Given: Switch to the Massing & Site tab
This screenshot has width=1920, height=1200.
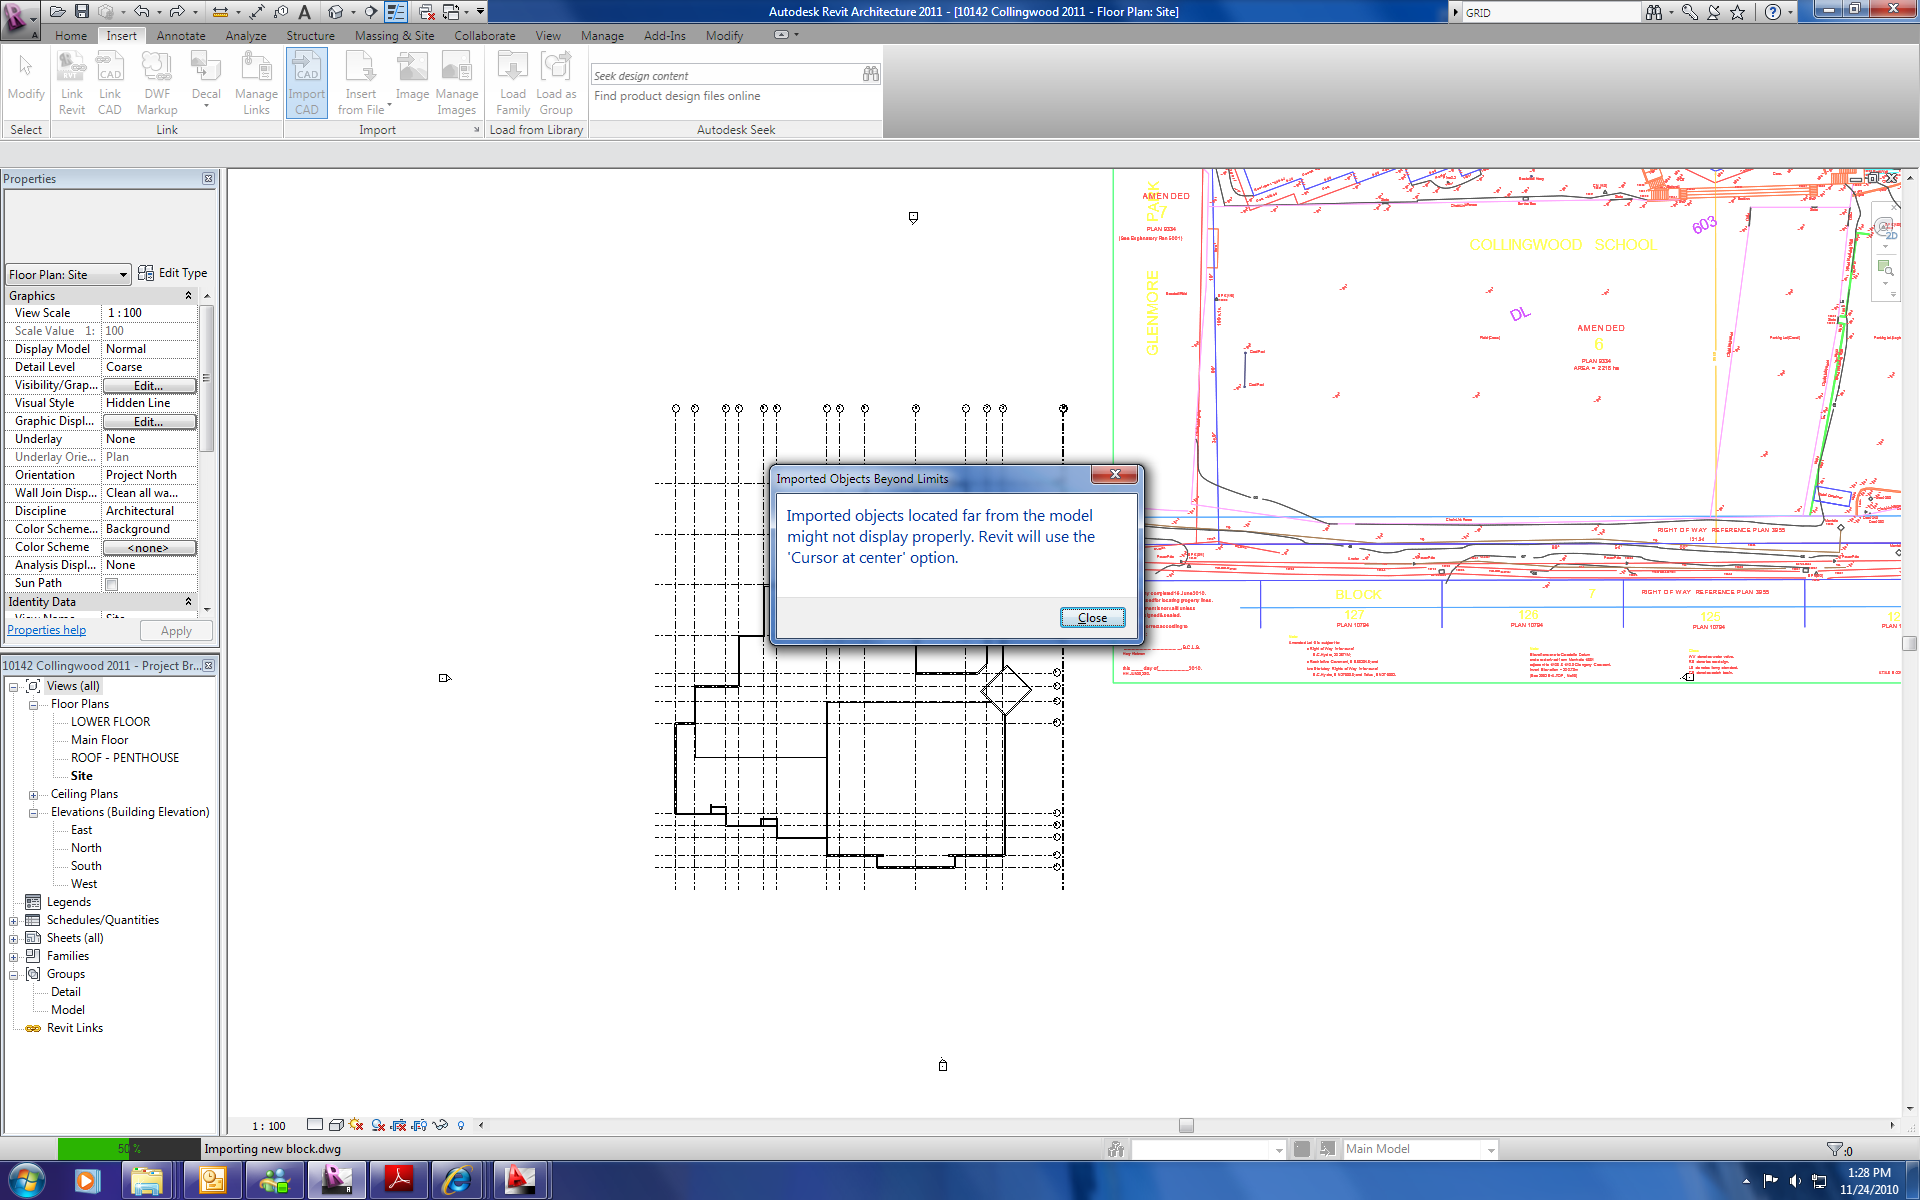Looking at the screenshot, I should point(394,35).
